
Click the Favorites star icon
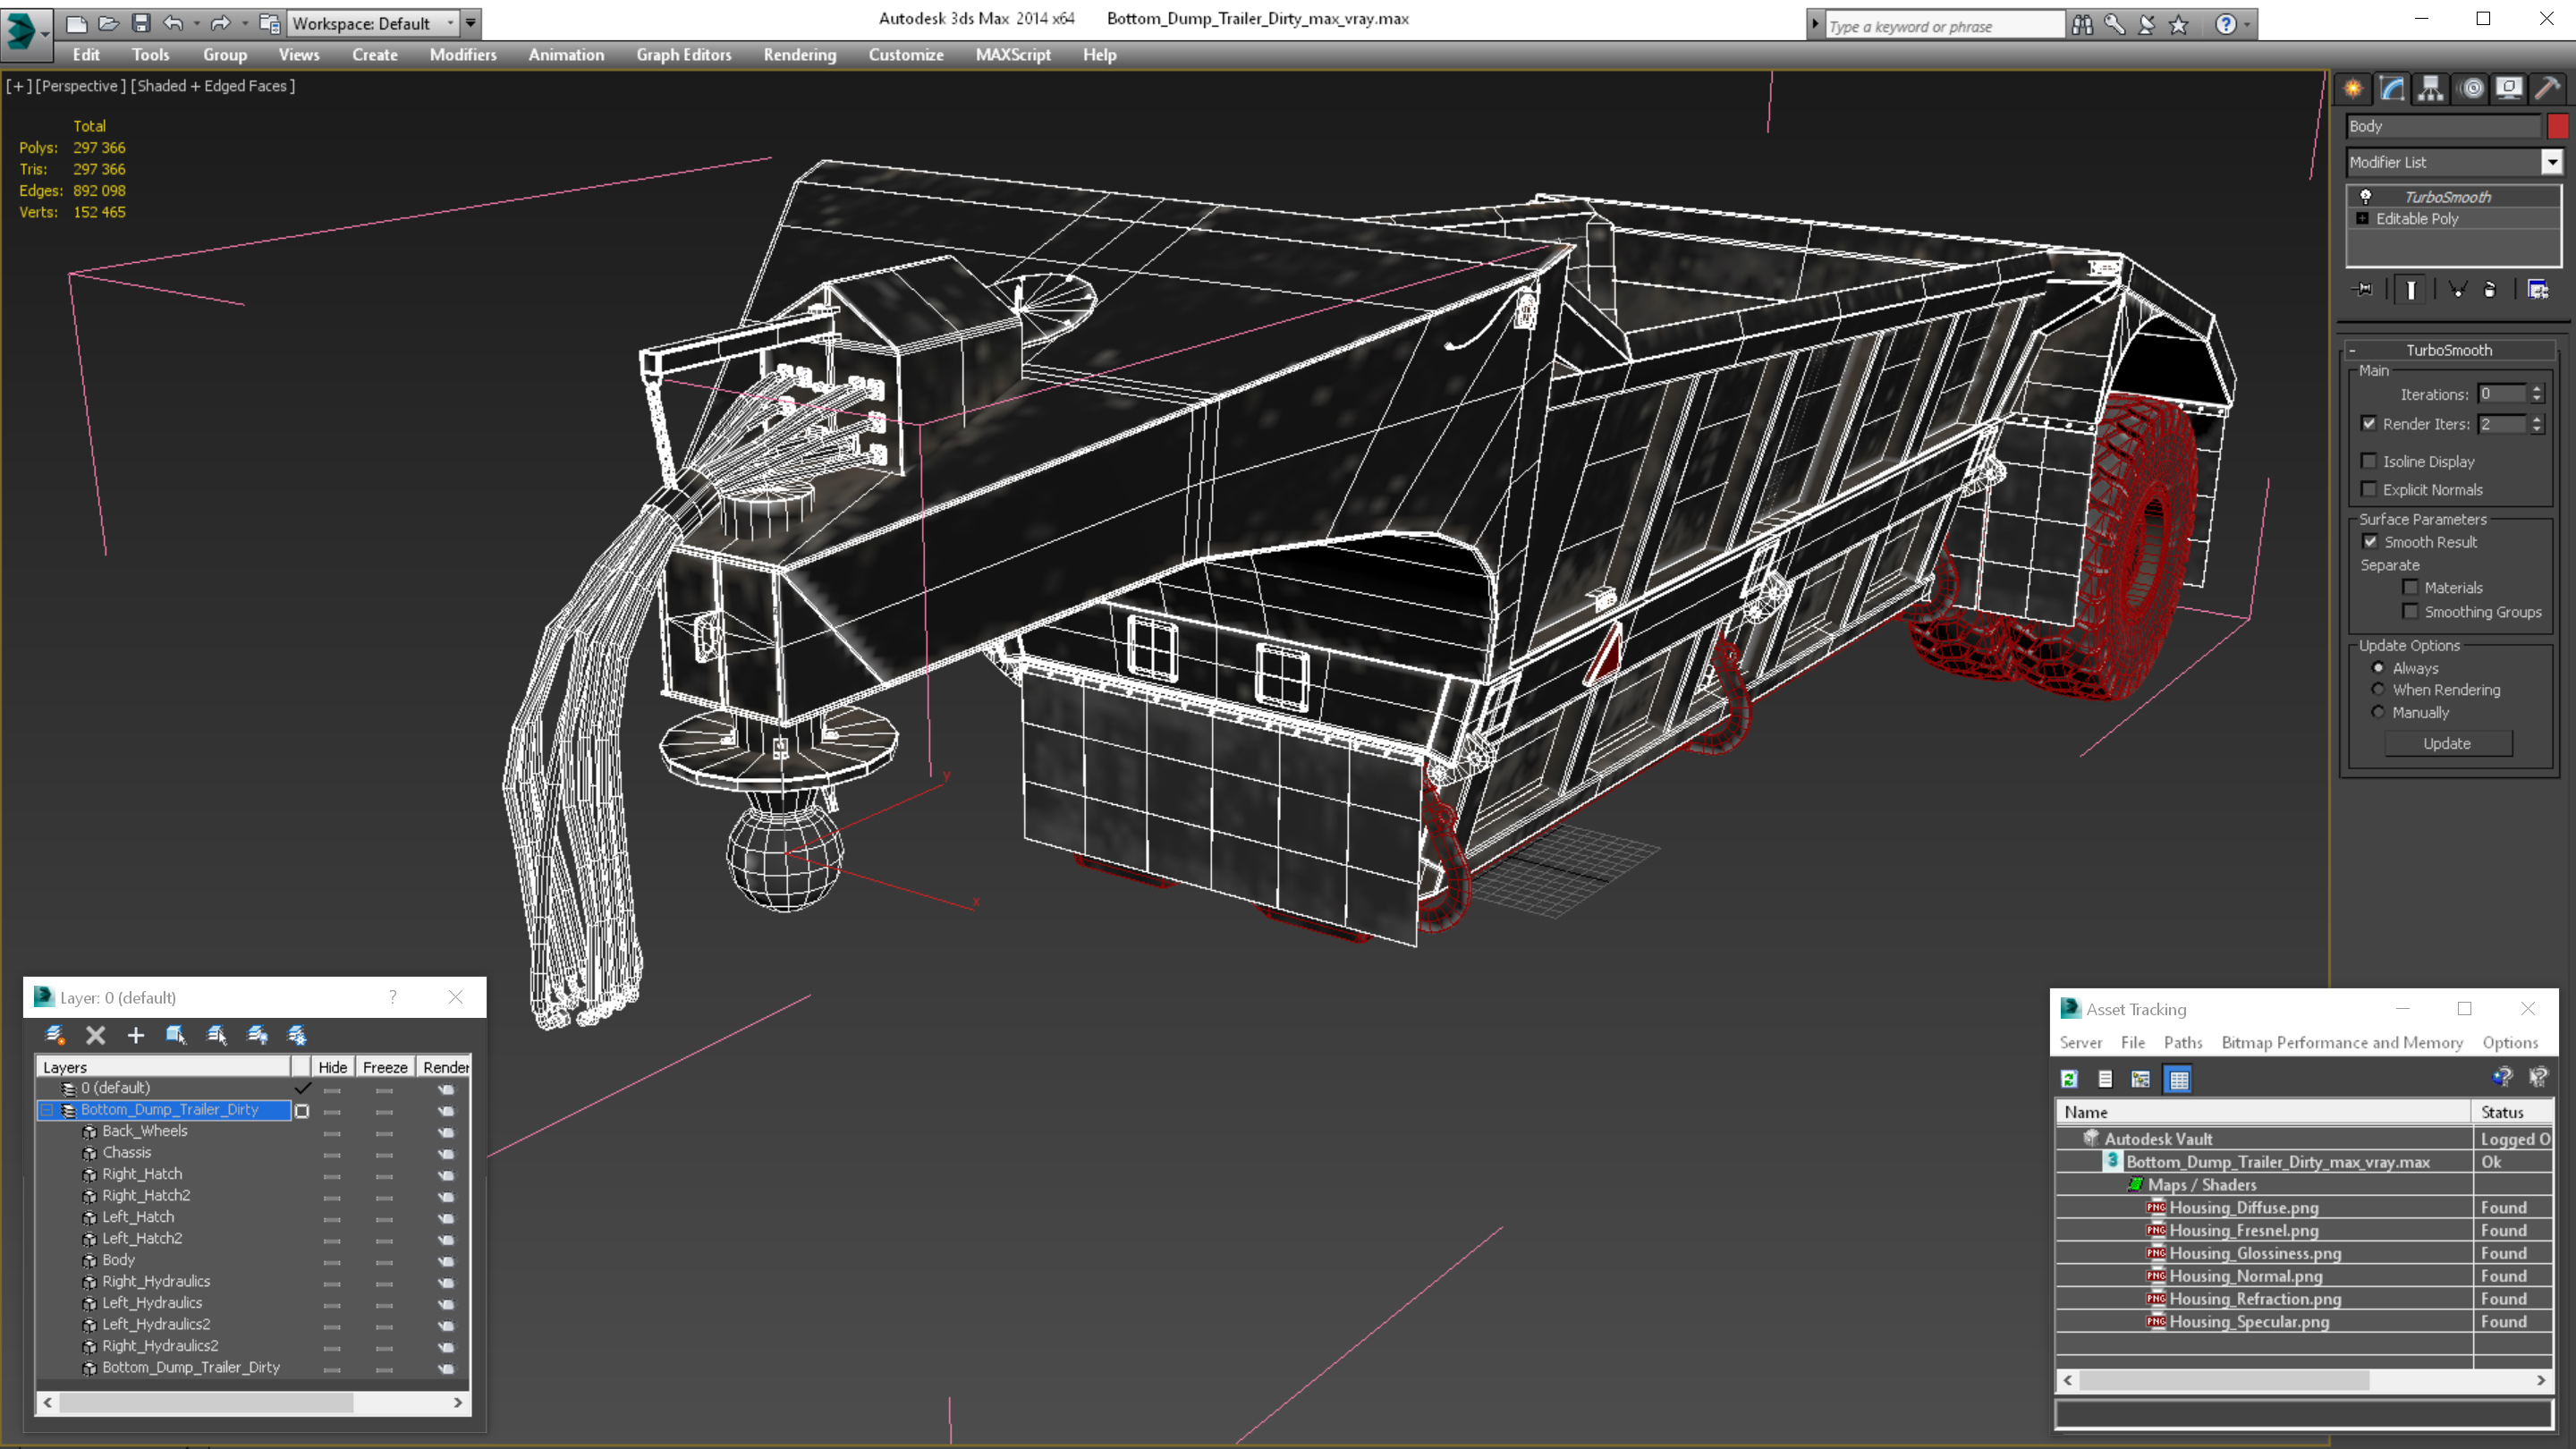pos(2179,25)
